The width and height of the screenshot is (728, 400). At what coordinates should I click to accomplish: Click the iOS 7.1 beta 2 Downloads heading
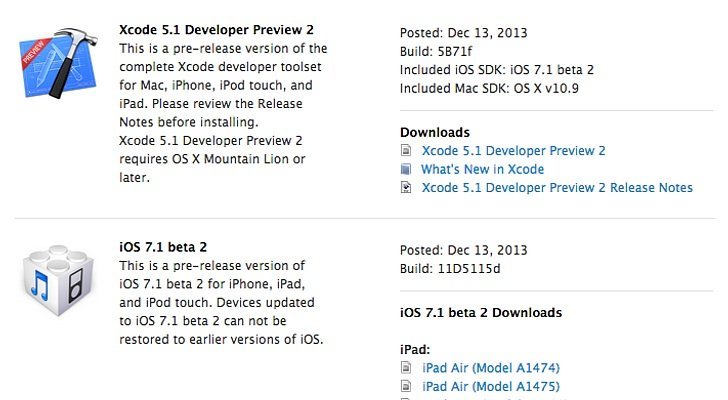click(481, 313)
